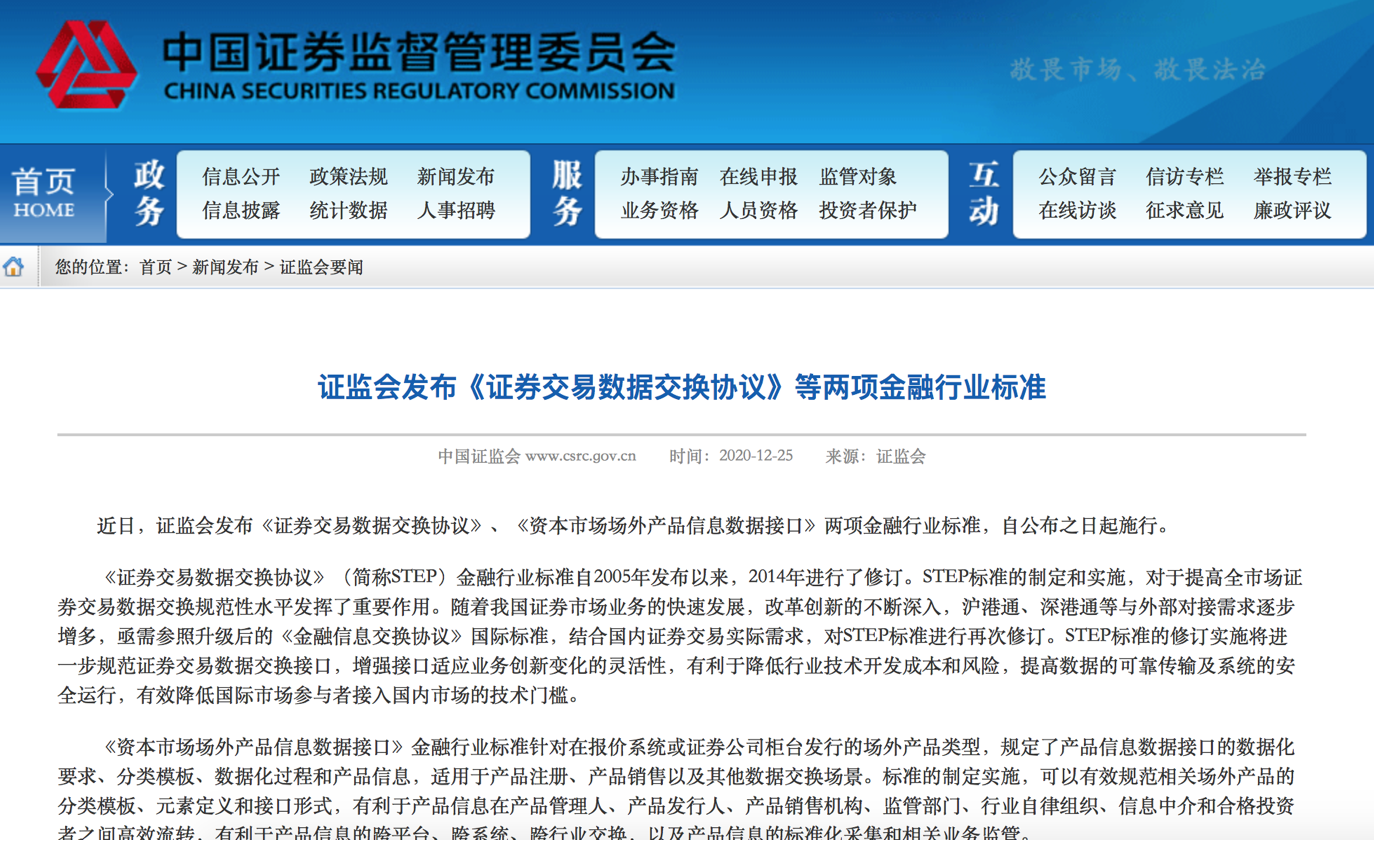The image size is (1374, 844).
Task: Click the source text 中国证监会 www.csrc.gov.cn
Action: coord(537,456)
